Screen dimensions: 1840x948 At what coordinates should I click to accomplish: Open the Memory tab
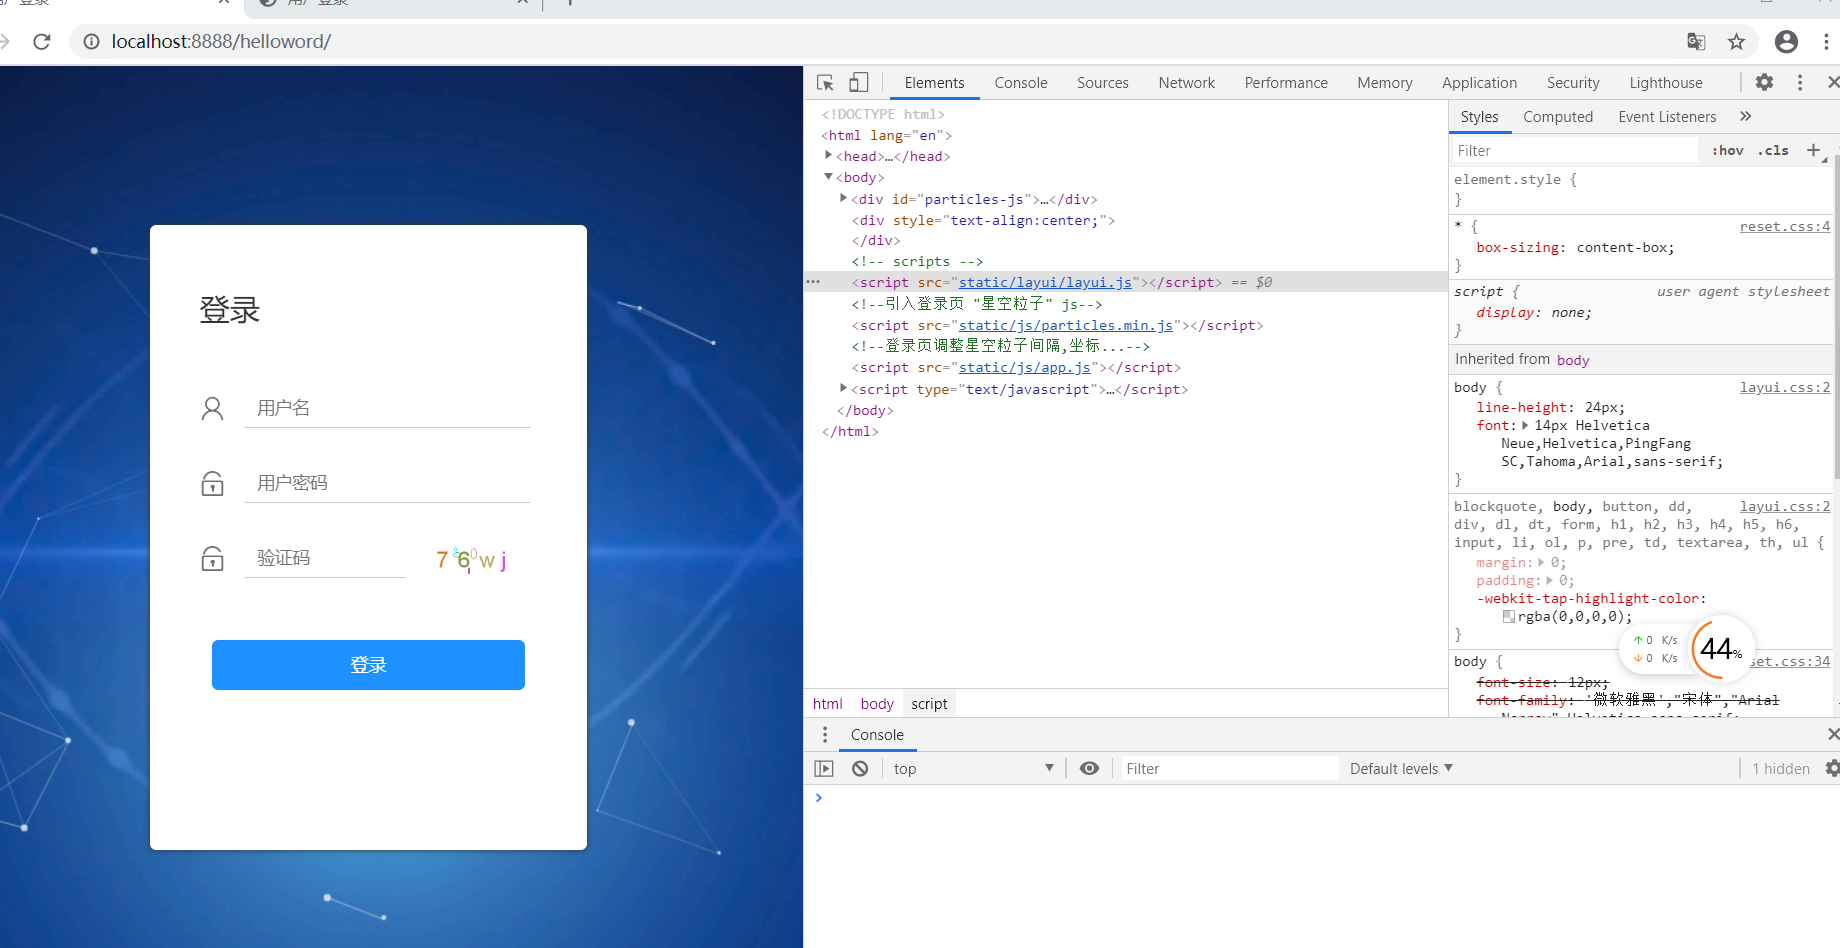(1385, 83)
